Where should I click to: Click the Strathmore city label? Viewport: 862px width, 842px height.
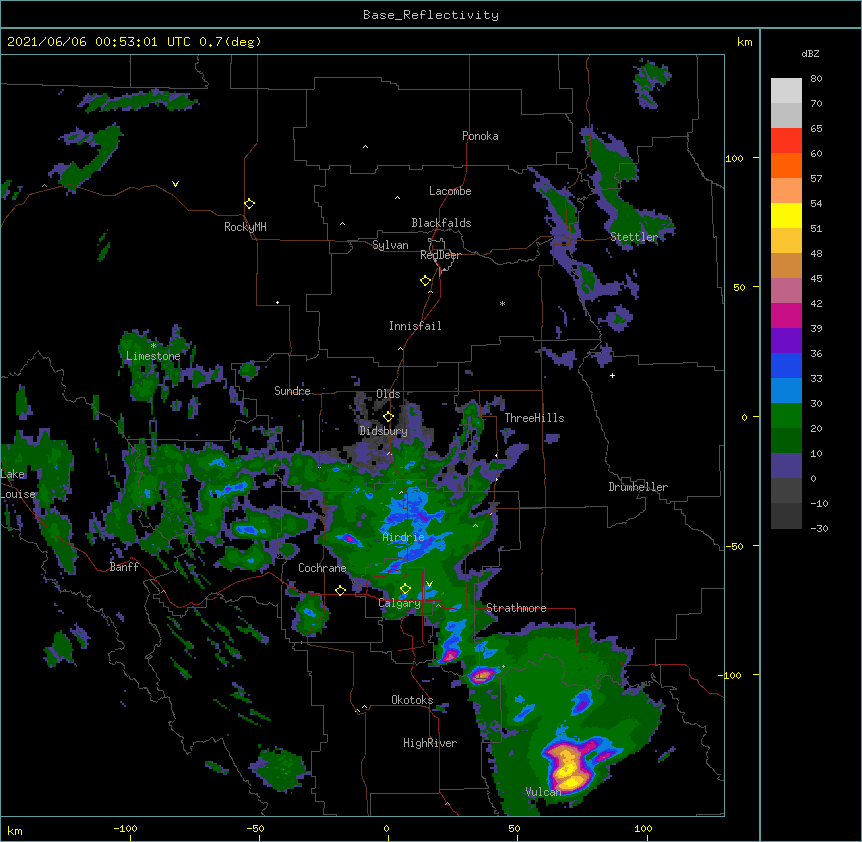point(516,608)
